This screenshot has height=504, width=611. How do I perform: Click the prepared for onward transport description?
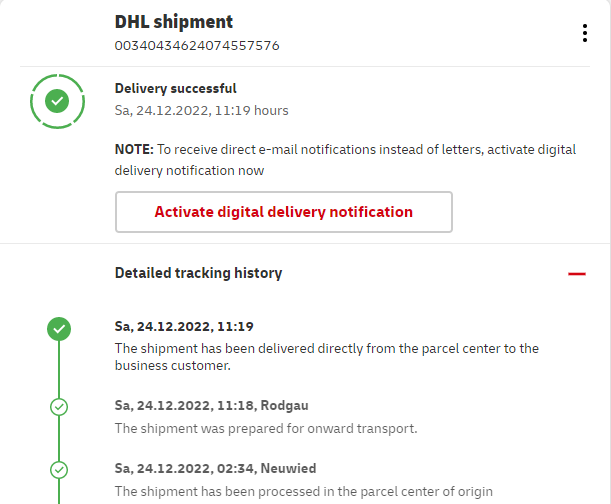[x=265, y=429]
